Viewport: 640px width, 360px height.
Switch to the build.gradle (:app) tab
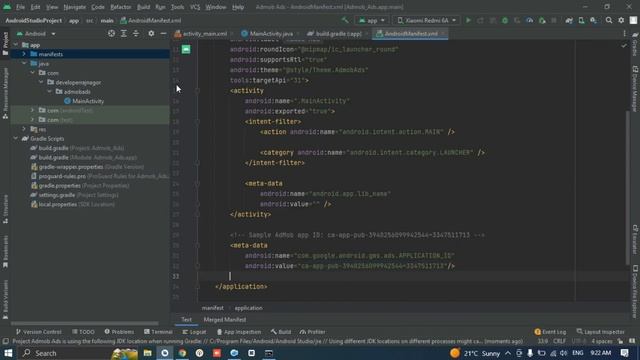[334, 33]
